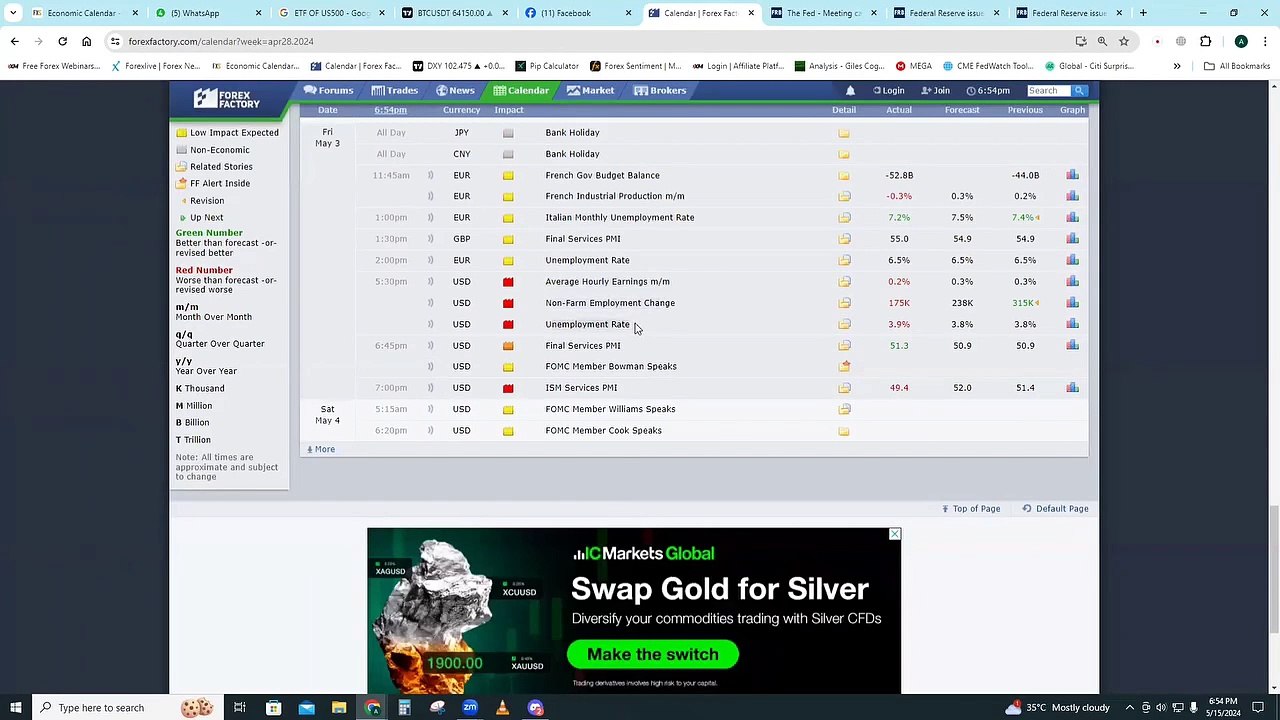Open graph icon for Italian Monthly Unemployment Rate
Screen dimensions: 1280x720
click(x=1072, y=217)
